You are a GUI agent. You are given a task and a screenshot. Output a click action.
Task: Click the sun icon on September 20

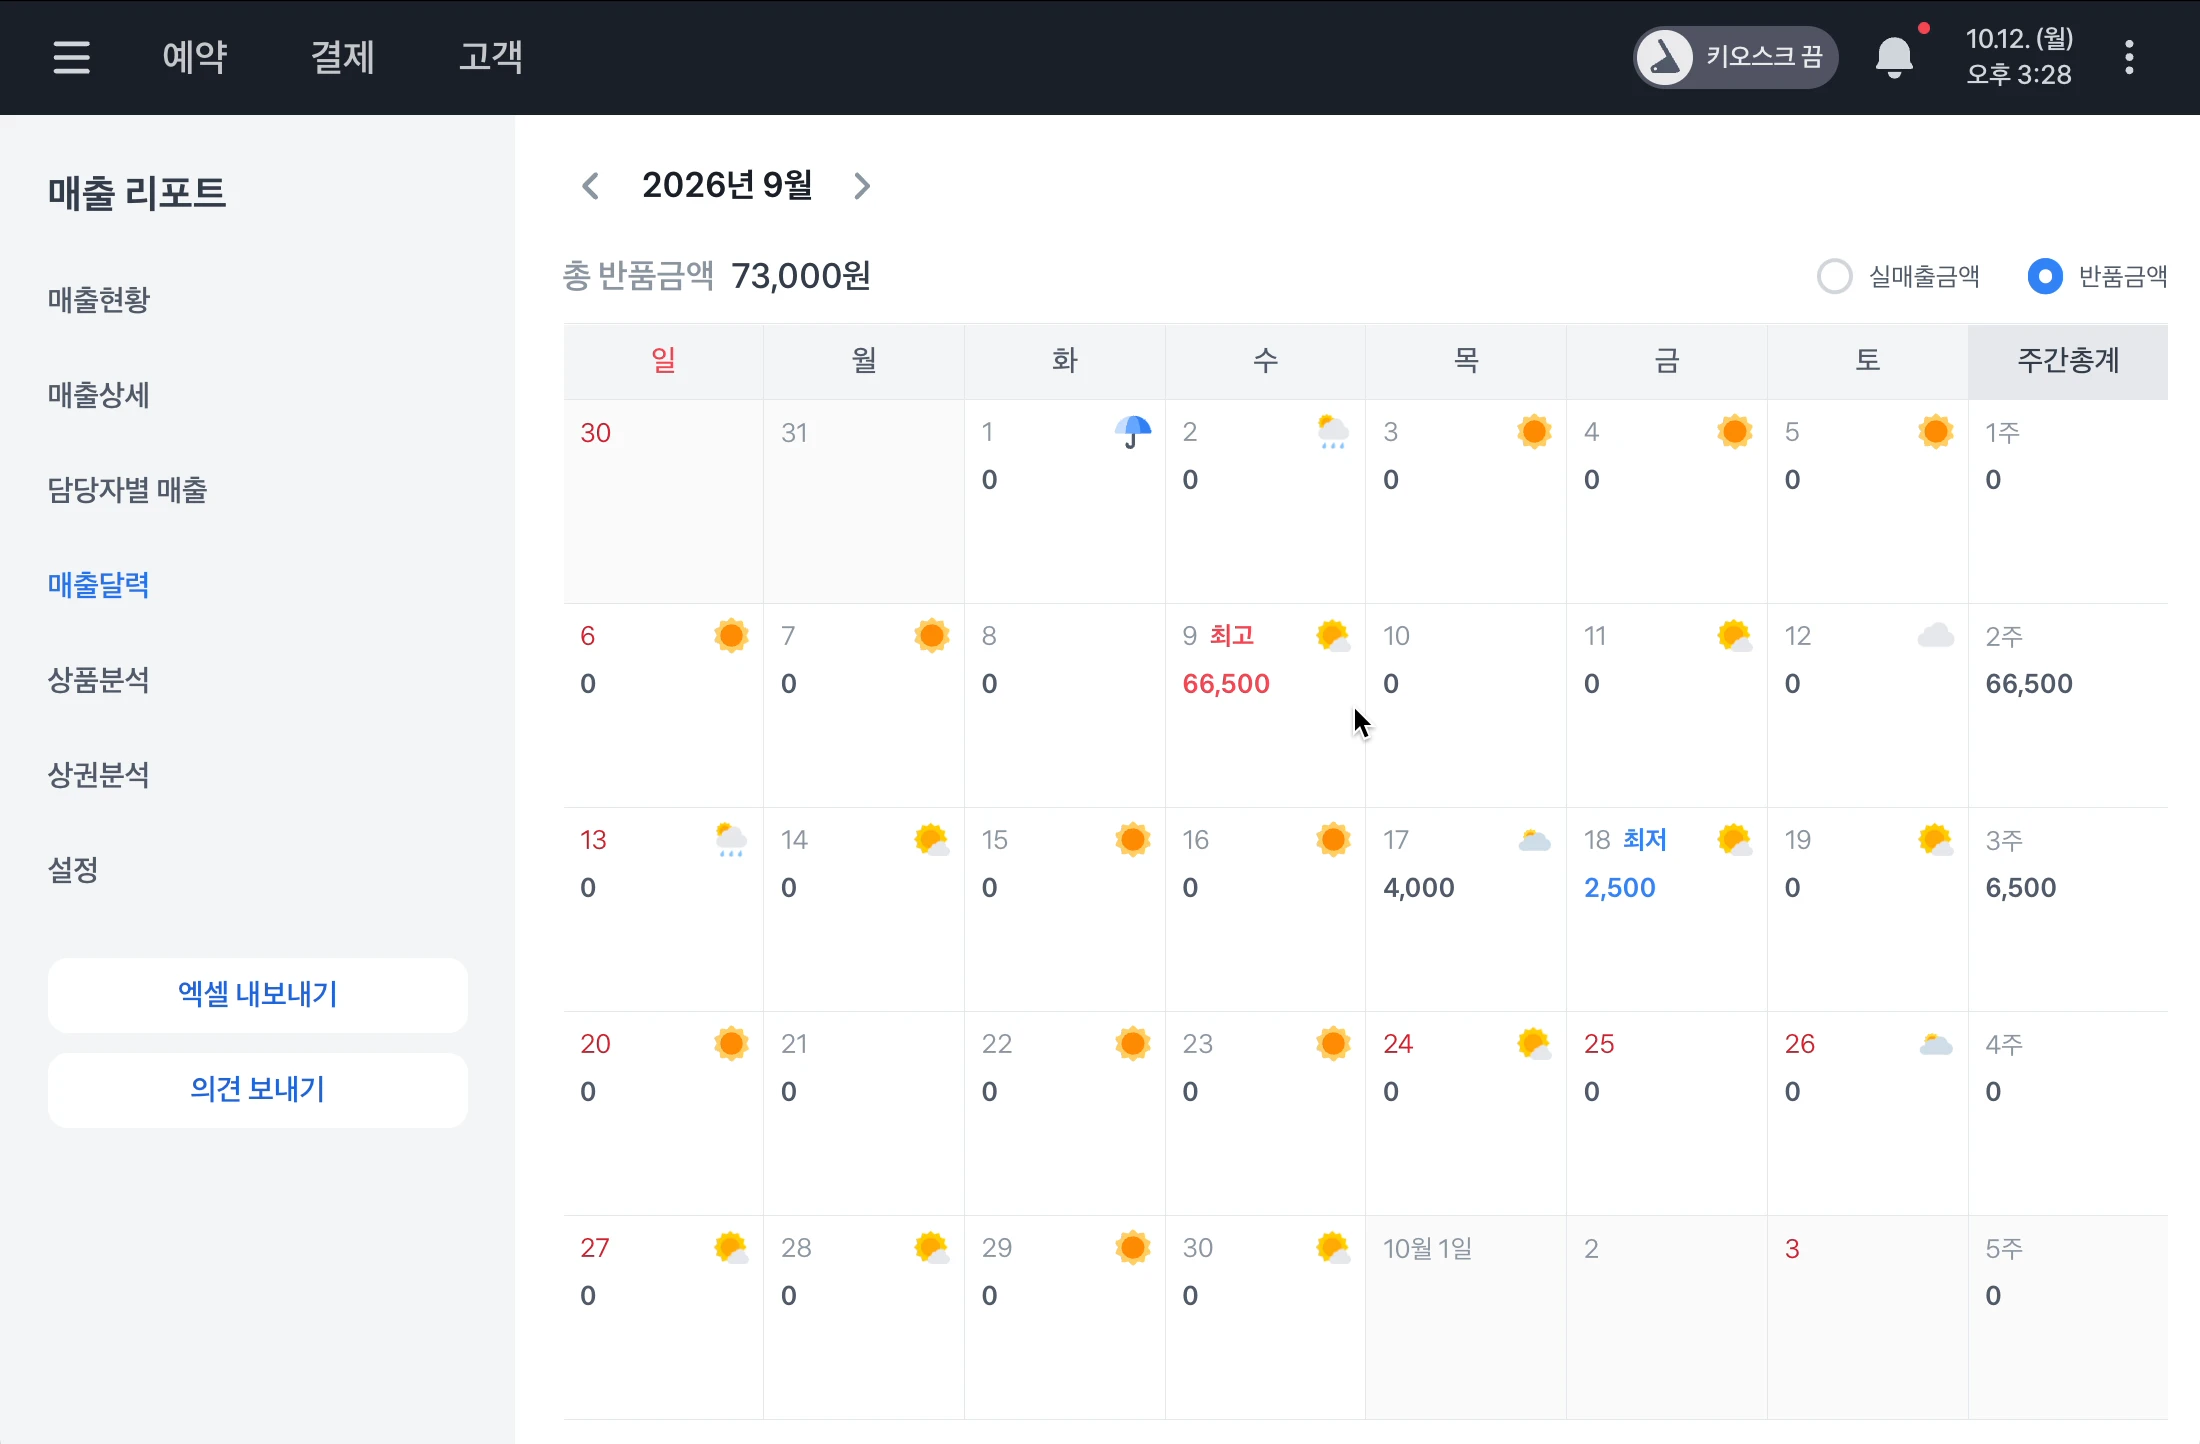pyautogui.click(x=731, y=1044)
